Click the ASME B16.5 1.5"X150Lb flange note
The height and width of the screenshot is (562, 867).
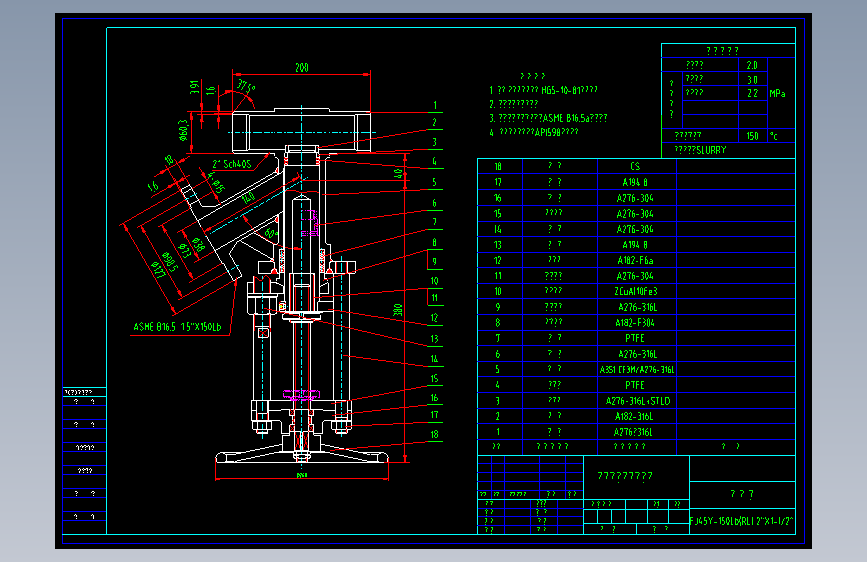coord(177,327)
